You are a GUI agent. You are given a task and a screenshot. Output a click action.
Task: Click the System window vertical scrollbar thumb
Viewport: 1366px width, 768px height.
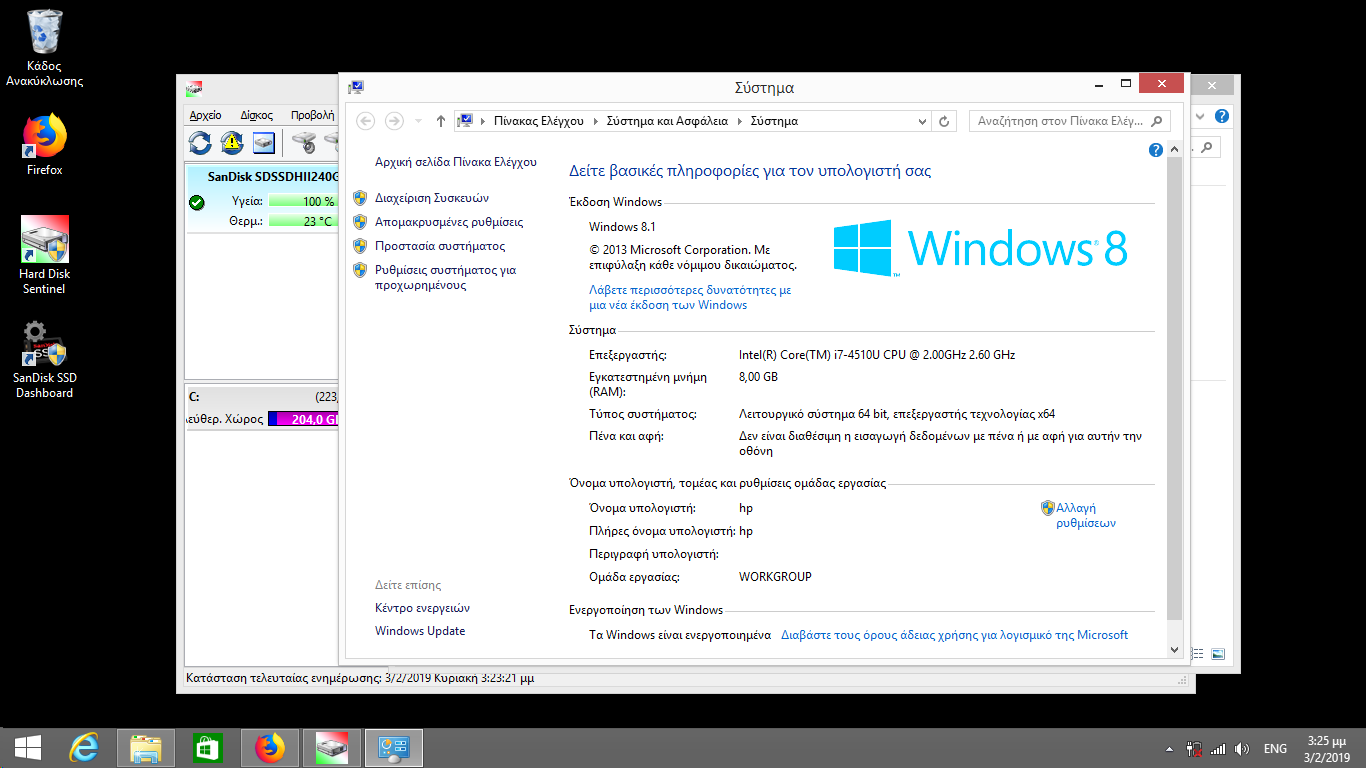click(x=1175, y=387)
